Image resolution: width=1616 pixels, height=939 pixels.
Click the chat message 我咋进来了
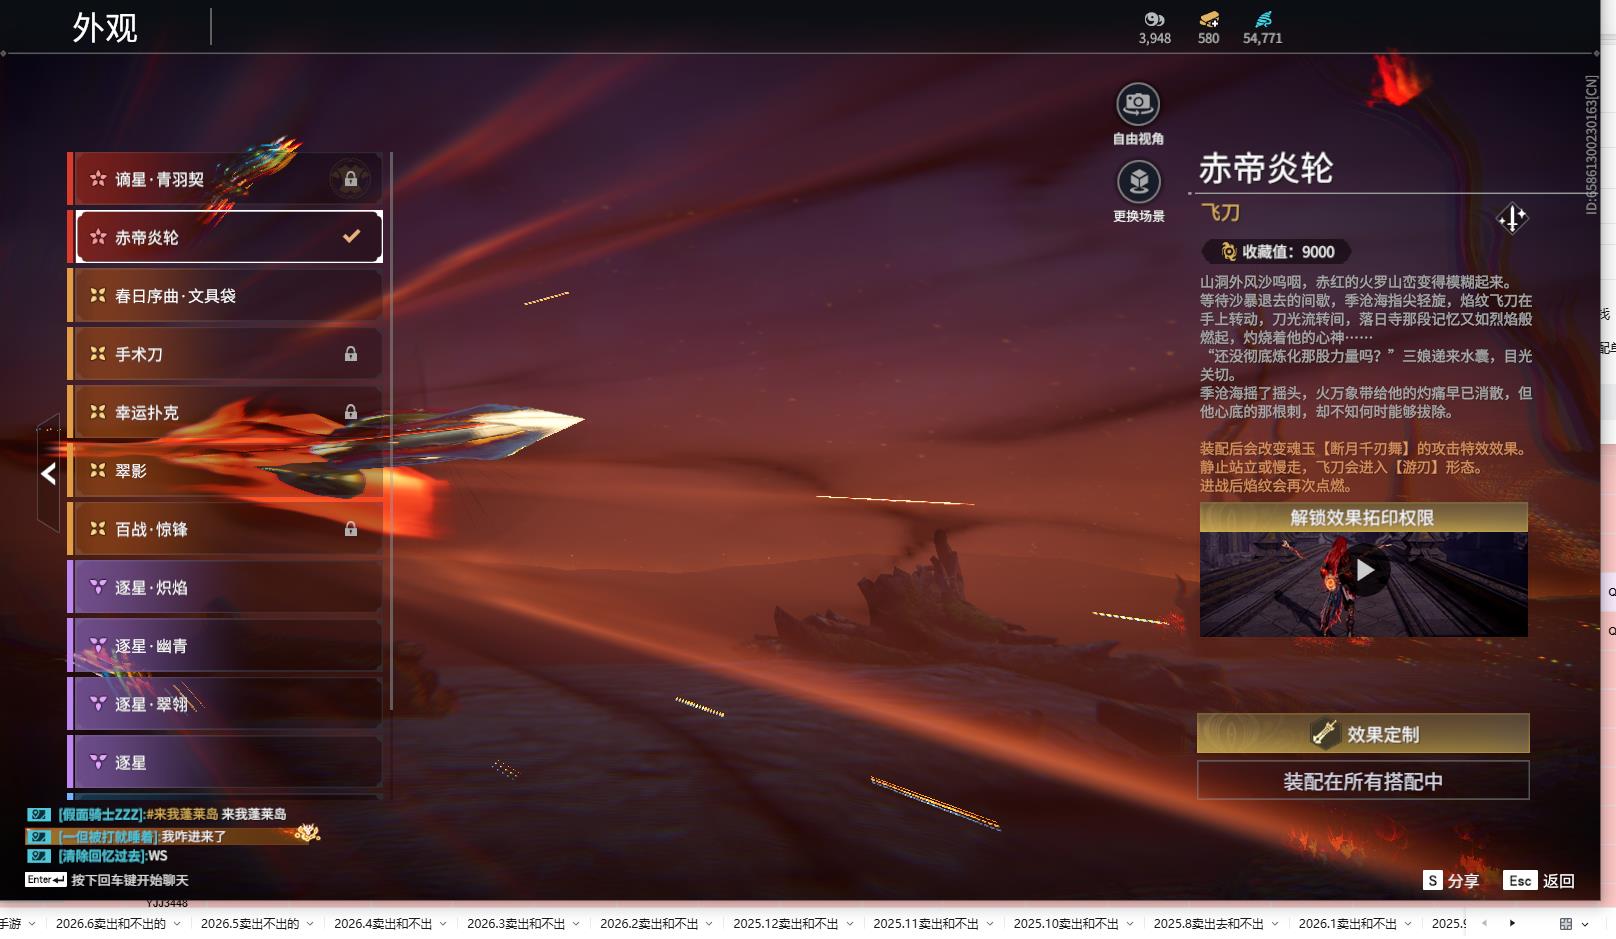[x=194, y=836]
